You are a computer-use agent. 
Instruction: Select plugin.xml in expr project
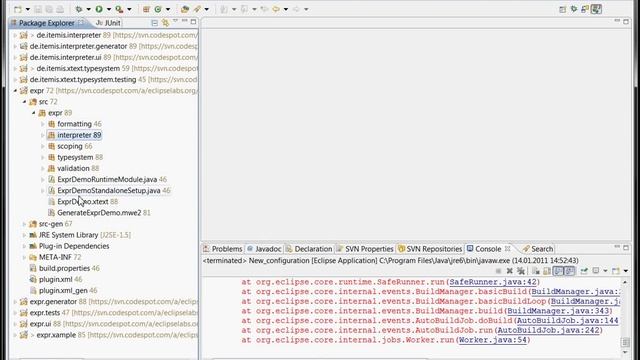click(56, 279)
